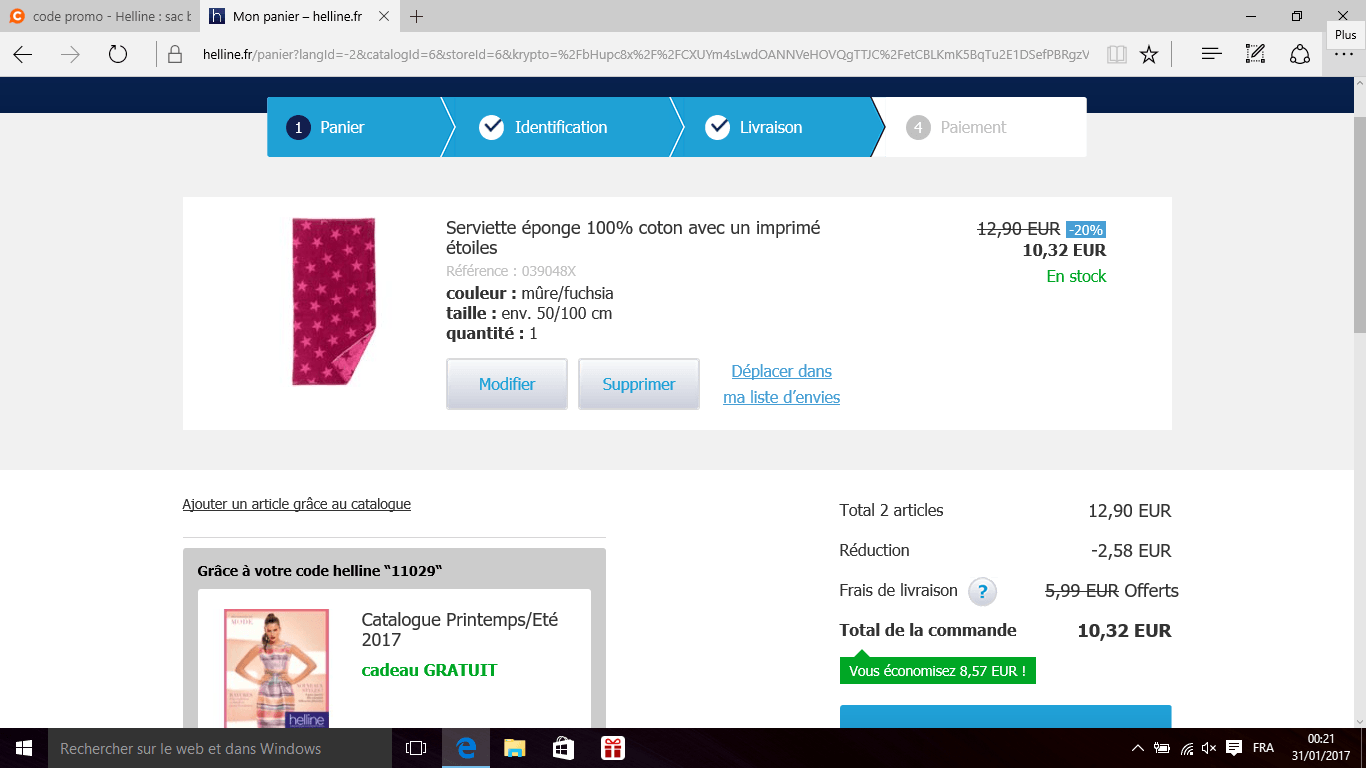The height and width of the screenshot is (768, 1366).
Task: Click the pink star towel thumbnail
Action: click(x=333, y=301)
